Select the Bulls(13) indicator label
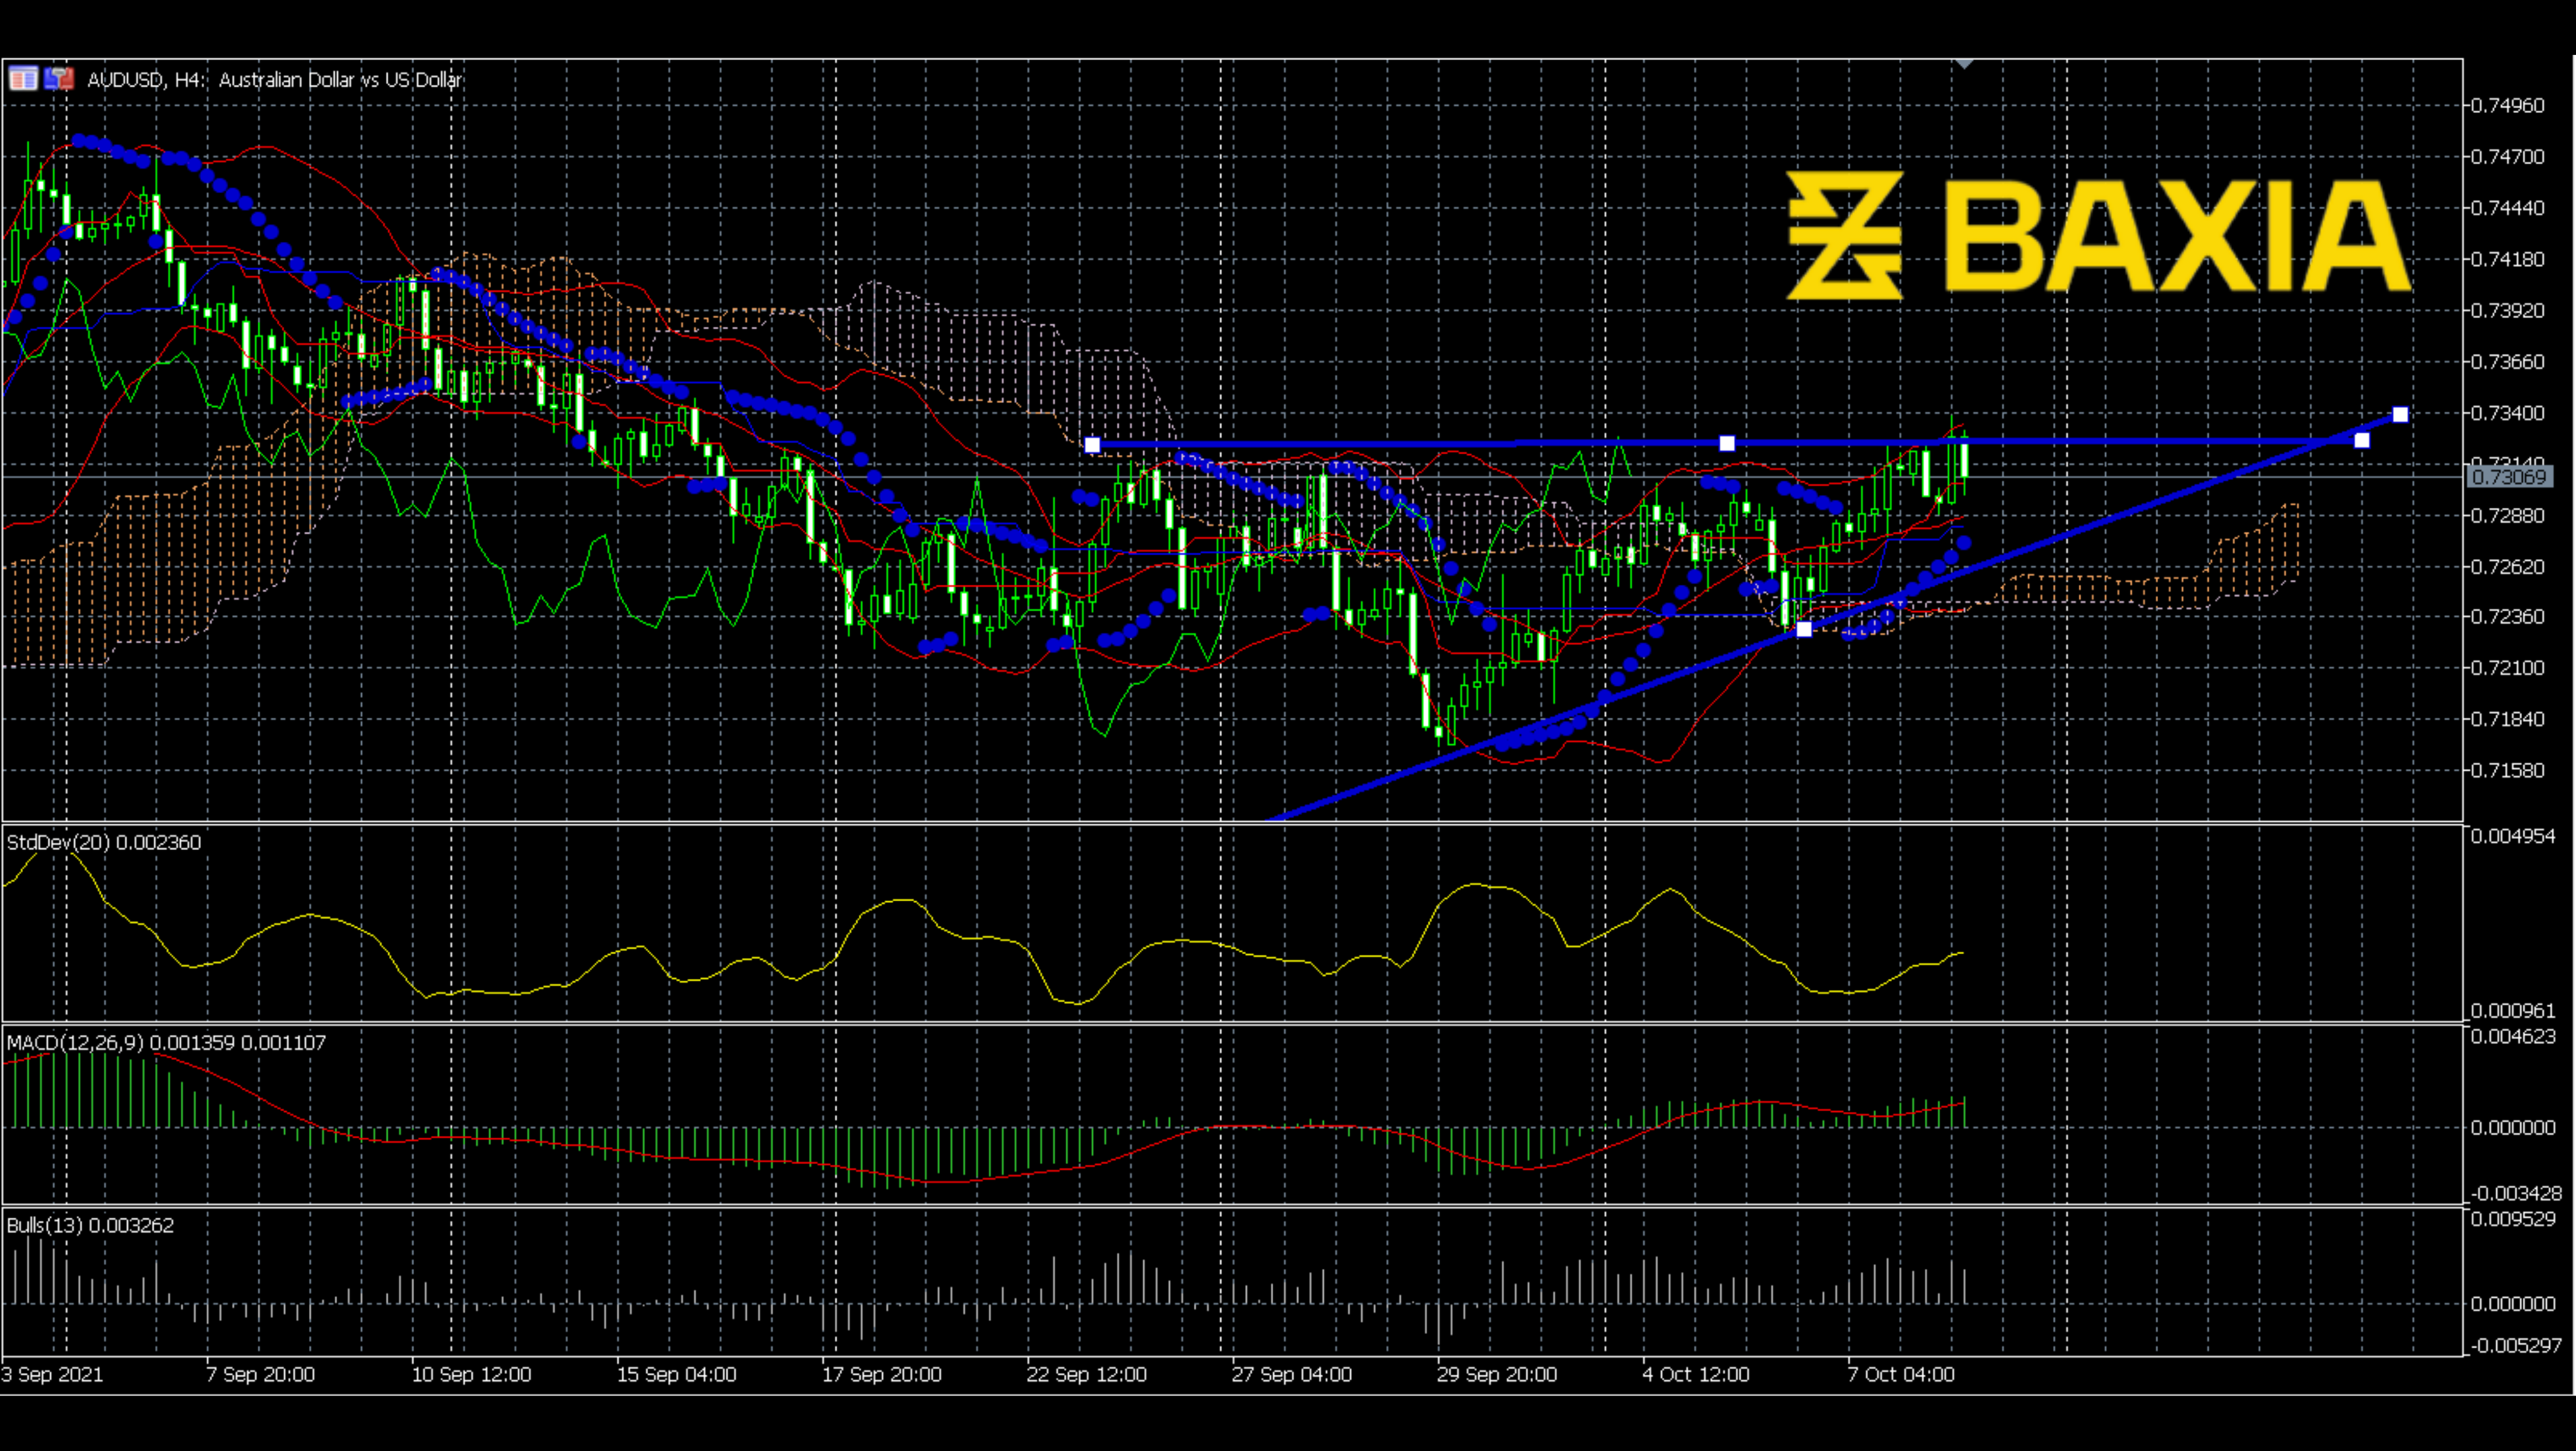Image resolution: width=2576 pixels, height=1451 pixels. coord(90,1226)
